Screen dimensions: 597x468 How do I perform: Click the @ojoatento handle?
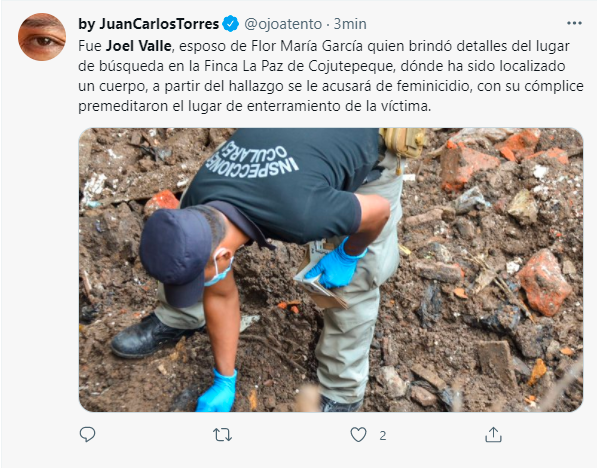pyautogui.click(x=283, y=24)
